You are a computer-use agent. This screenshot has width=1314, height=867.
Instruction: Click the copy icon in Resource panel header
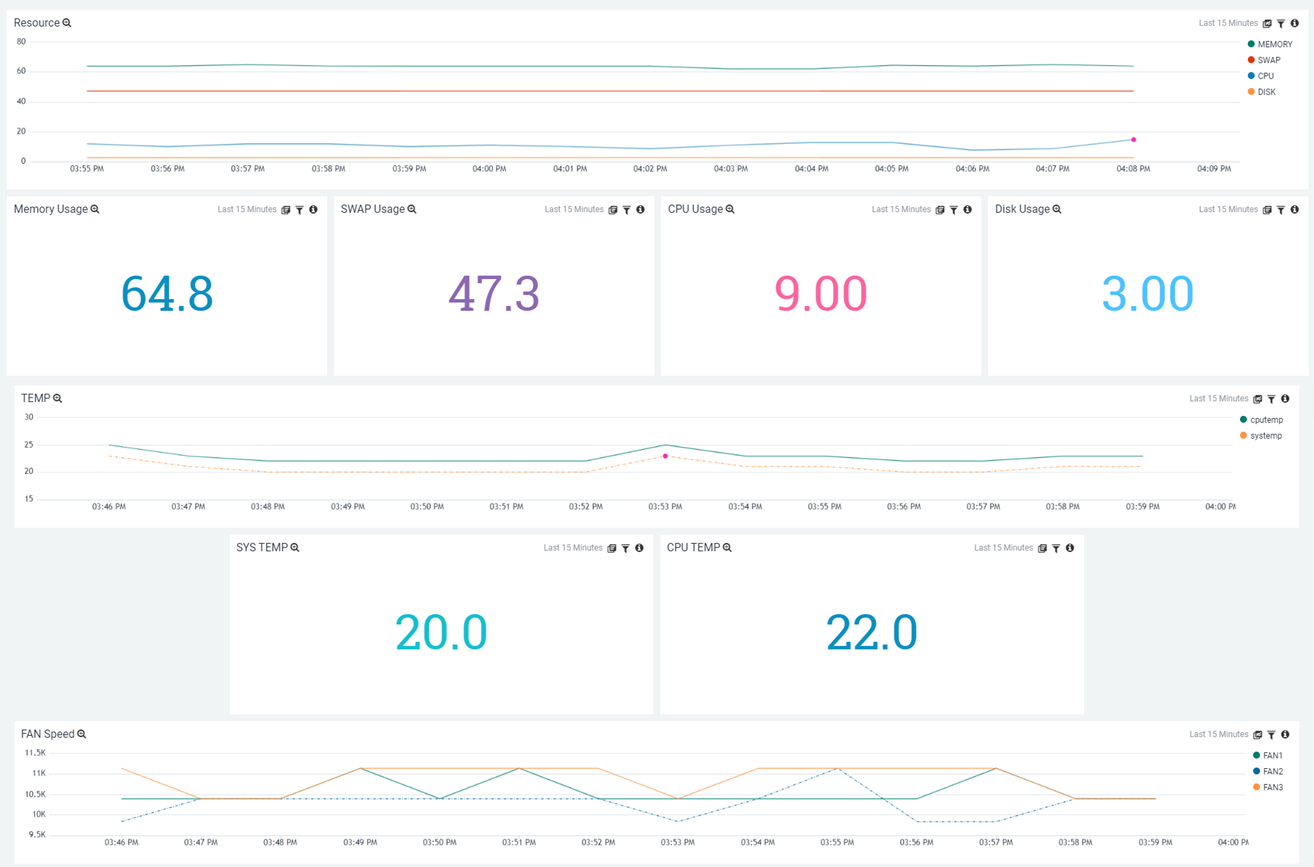[1267, 23]
